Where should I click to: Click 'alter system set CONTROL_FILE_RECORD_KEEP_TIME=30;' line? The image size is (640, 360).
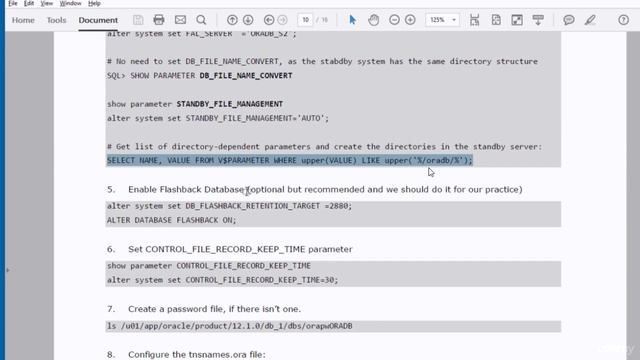(x=222, y=280)
